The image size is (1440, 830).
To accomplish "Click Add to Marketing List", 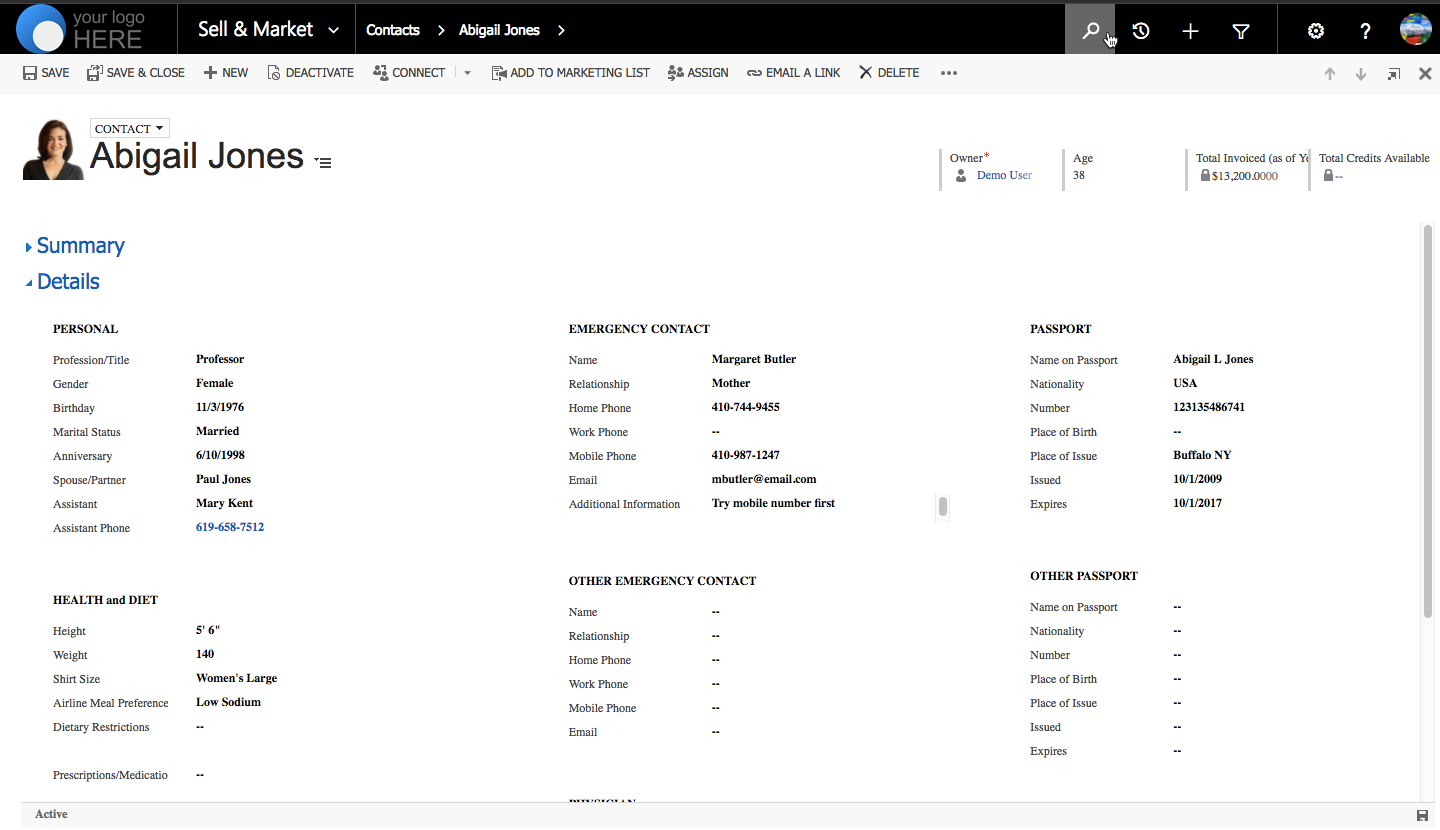I will (x=570, y=73).
